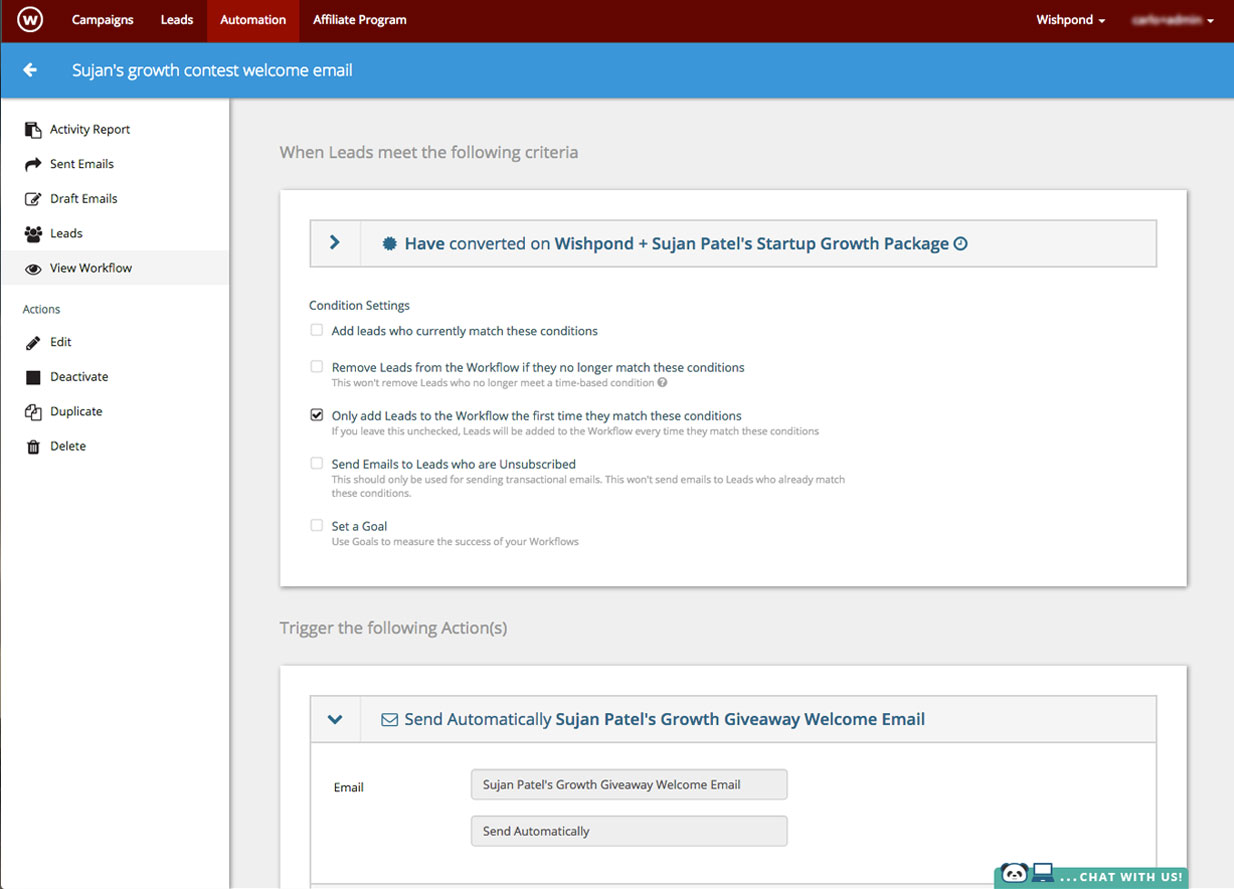Screen dimensions: 1234x889
Task: Click the Deactivate square icon
Action: point(33,377)
